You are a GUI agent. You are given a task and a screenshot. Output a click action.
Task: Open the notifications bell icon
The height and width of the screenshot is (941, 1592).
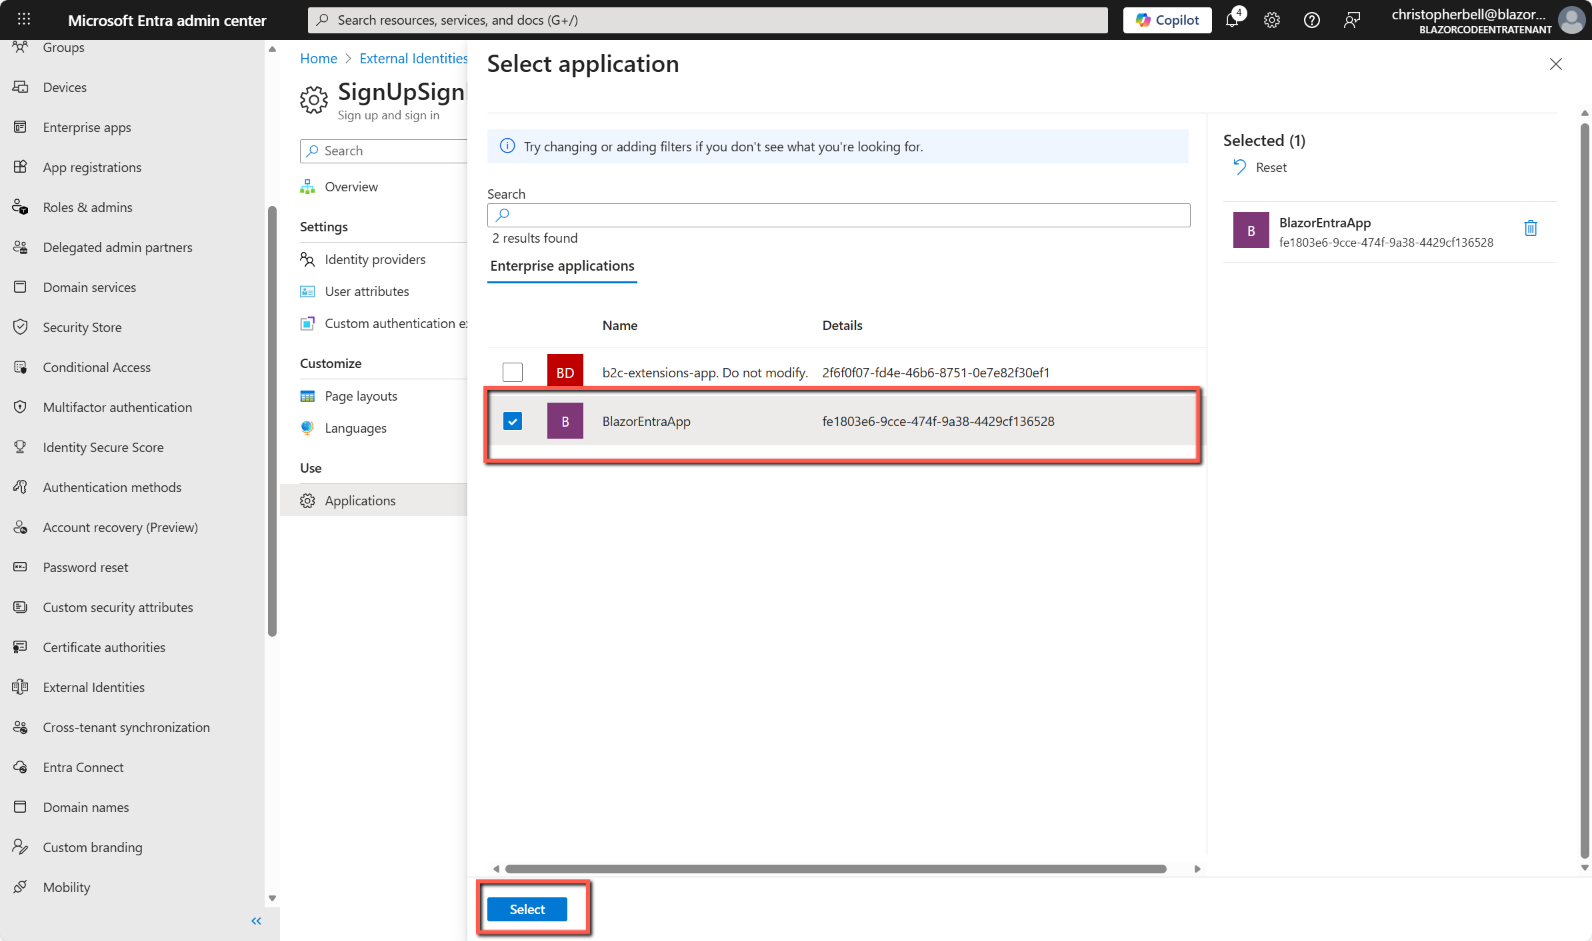1233,20
